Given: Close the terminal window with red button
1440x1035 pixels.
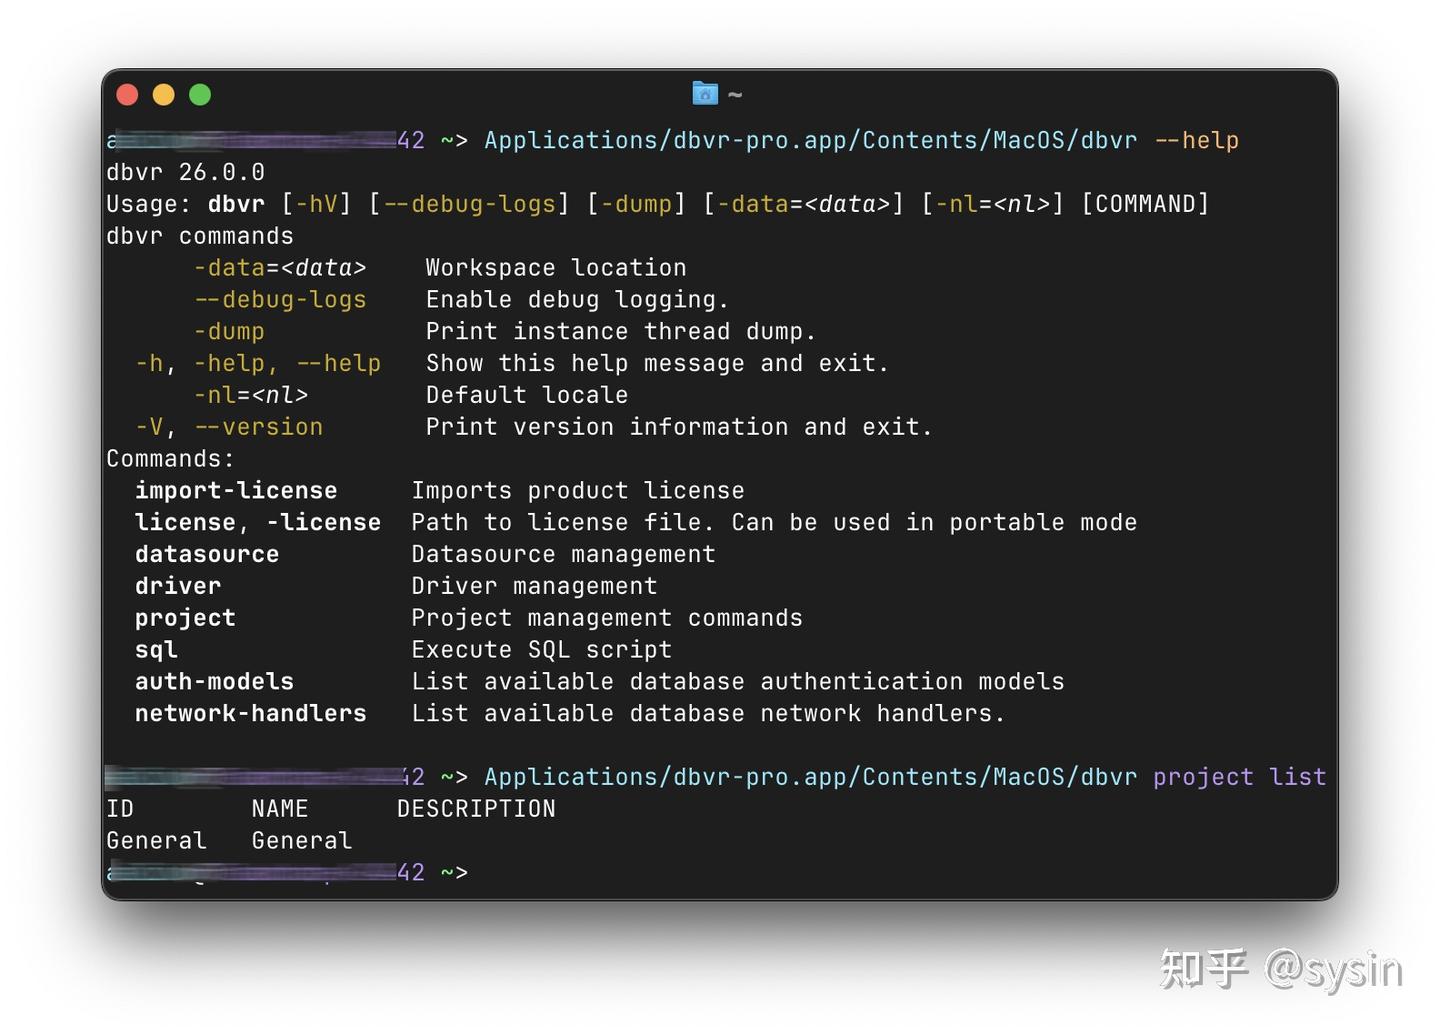Looking at the screenshot, I should click(127, 95).
